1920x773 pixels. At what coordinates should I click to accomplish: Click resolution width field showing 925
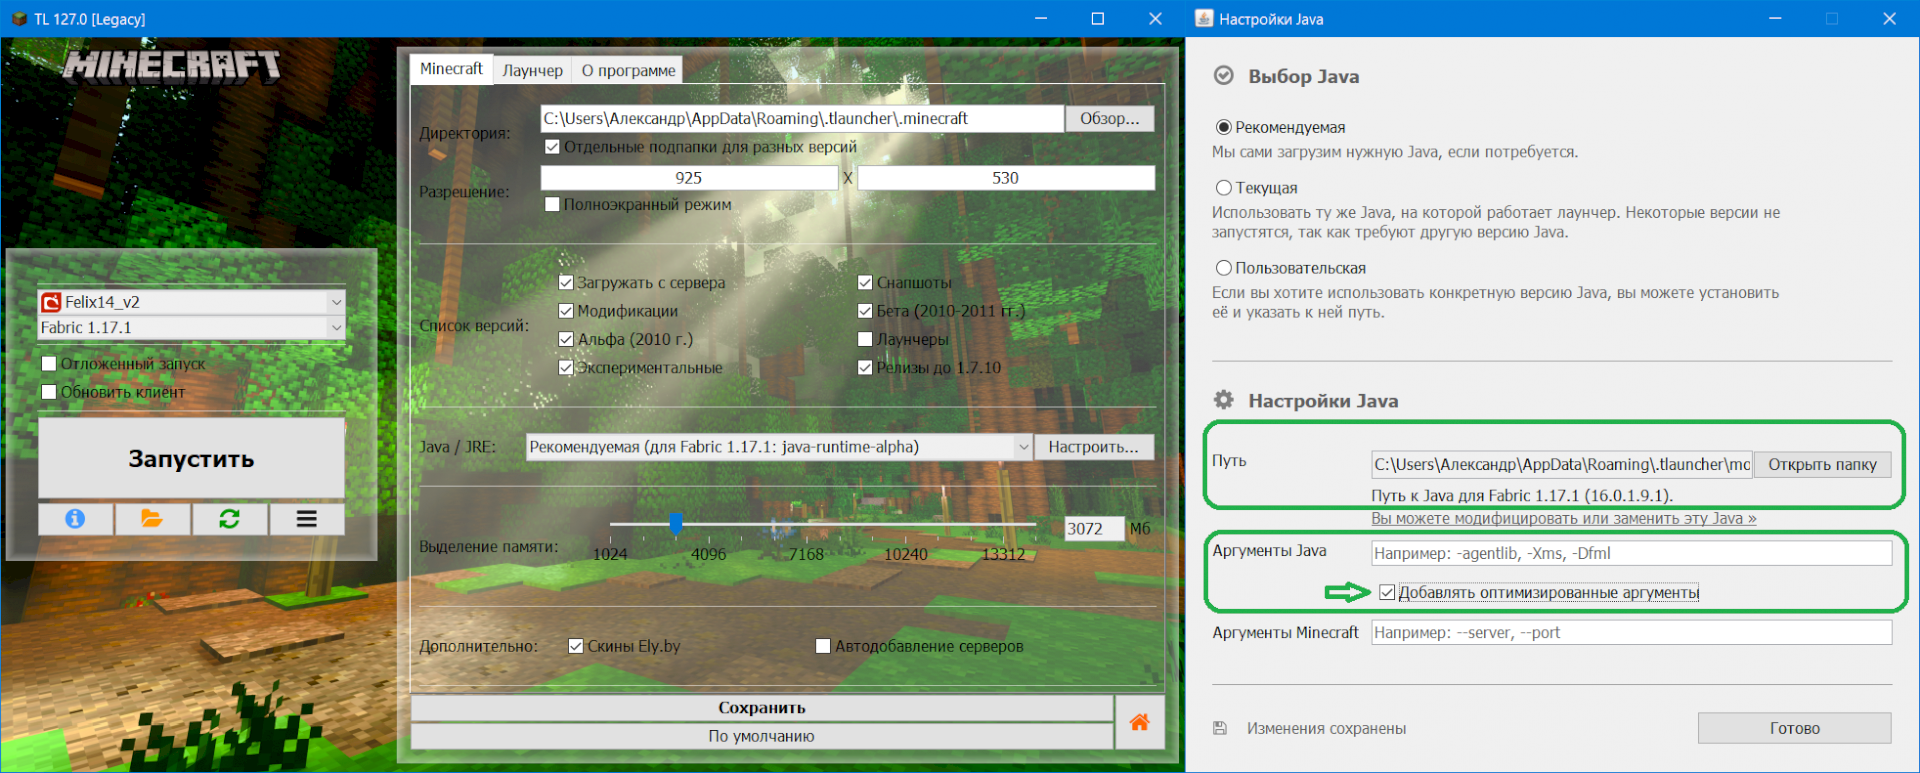click(x=689, y=178)
